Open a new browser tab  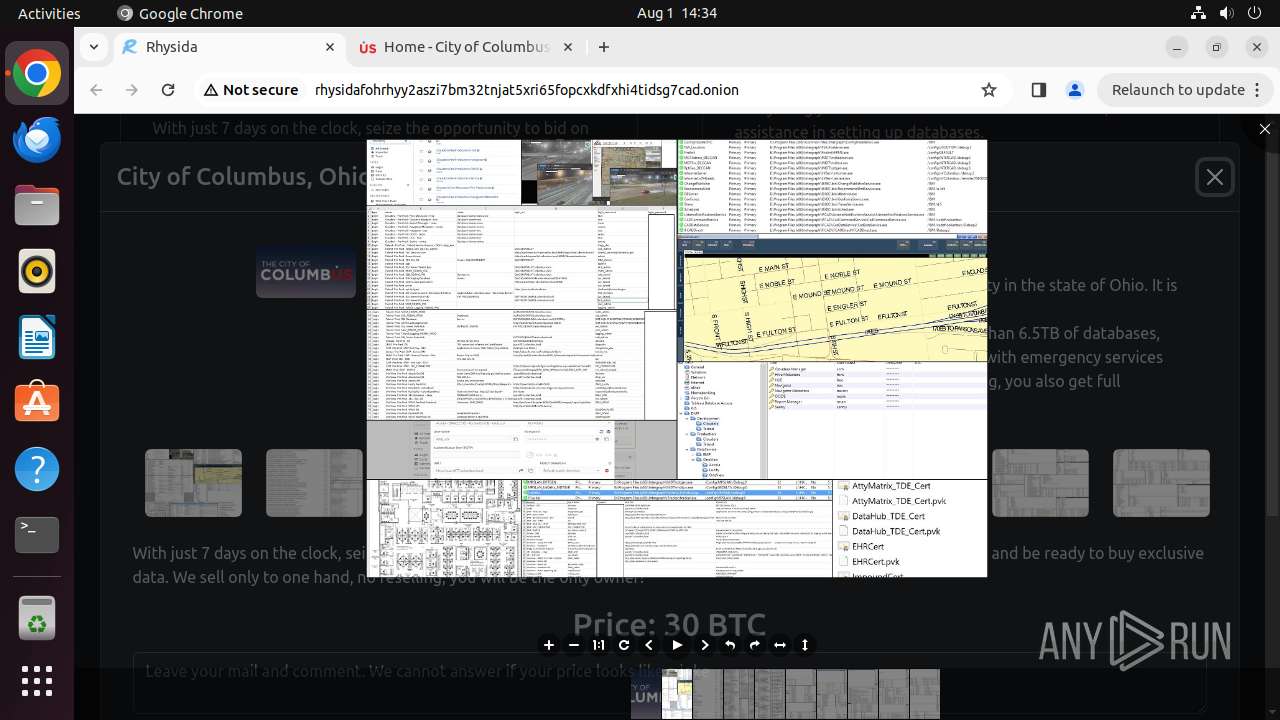coord(603,47)
